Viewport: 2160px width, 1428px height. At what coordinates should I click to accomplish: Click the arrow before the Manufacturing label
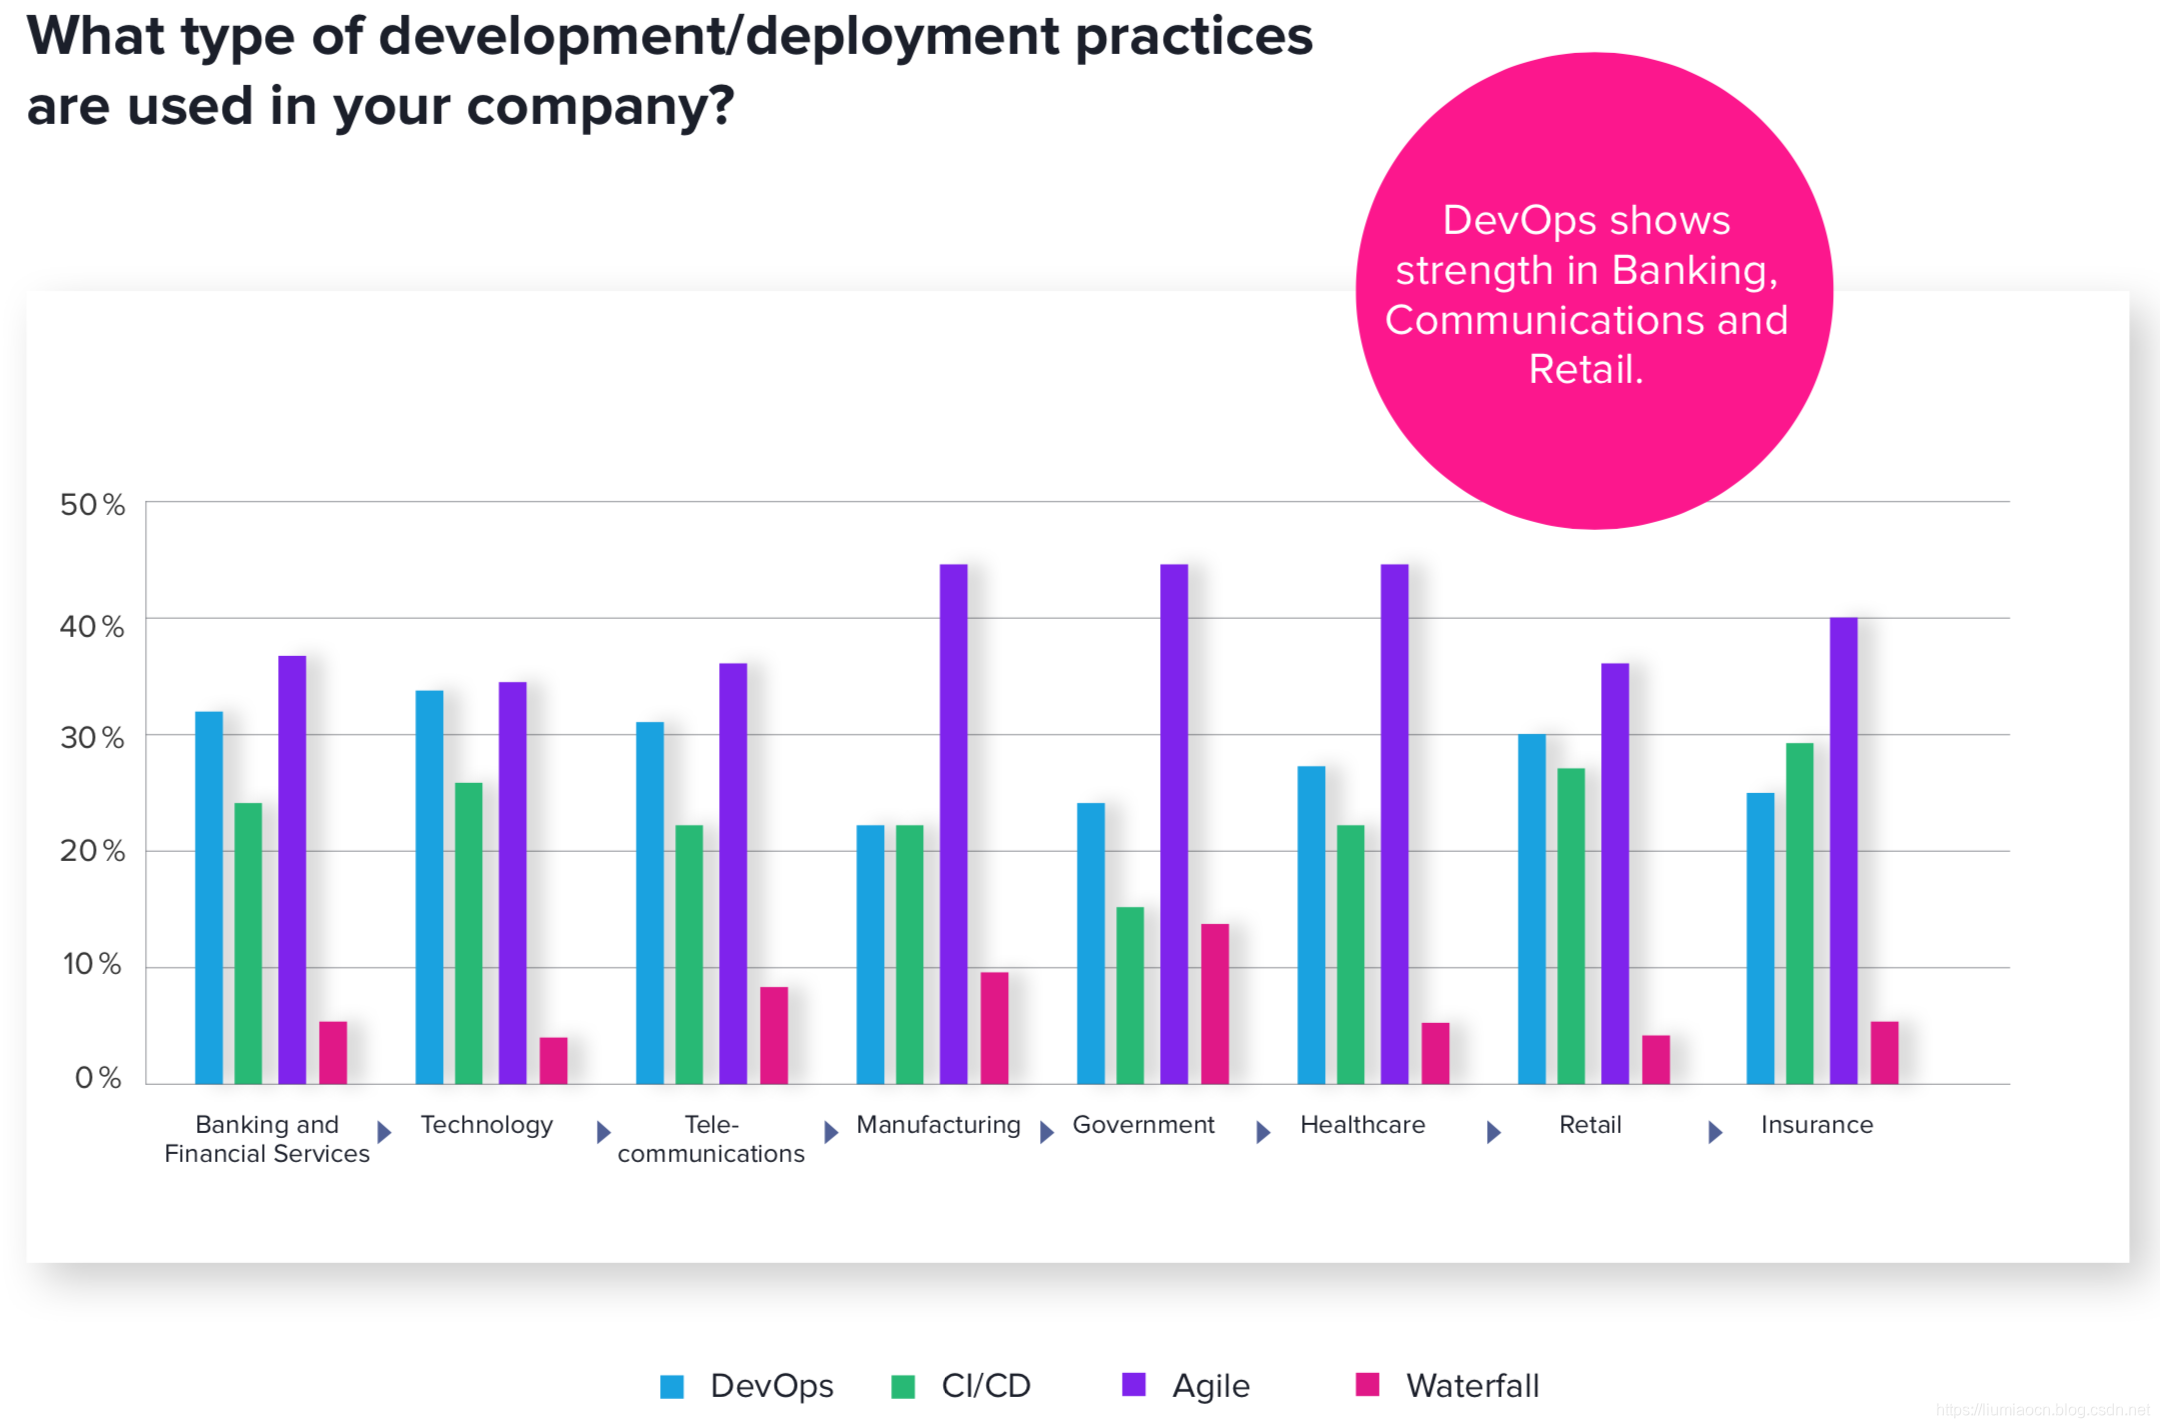(830, 1132)
